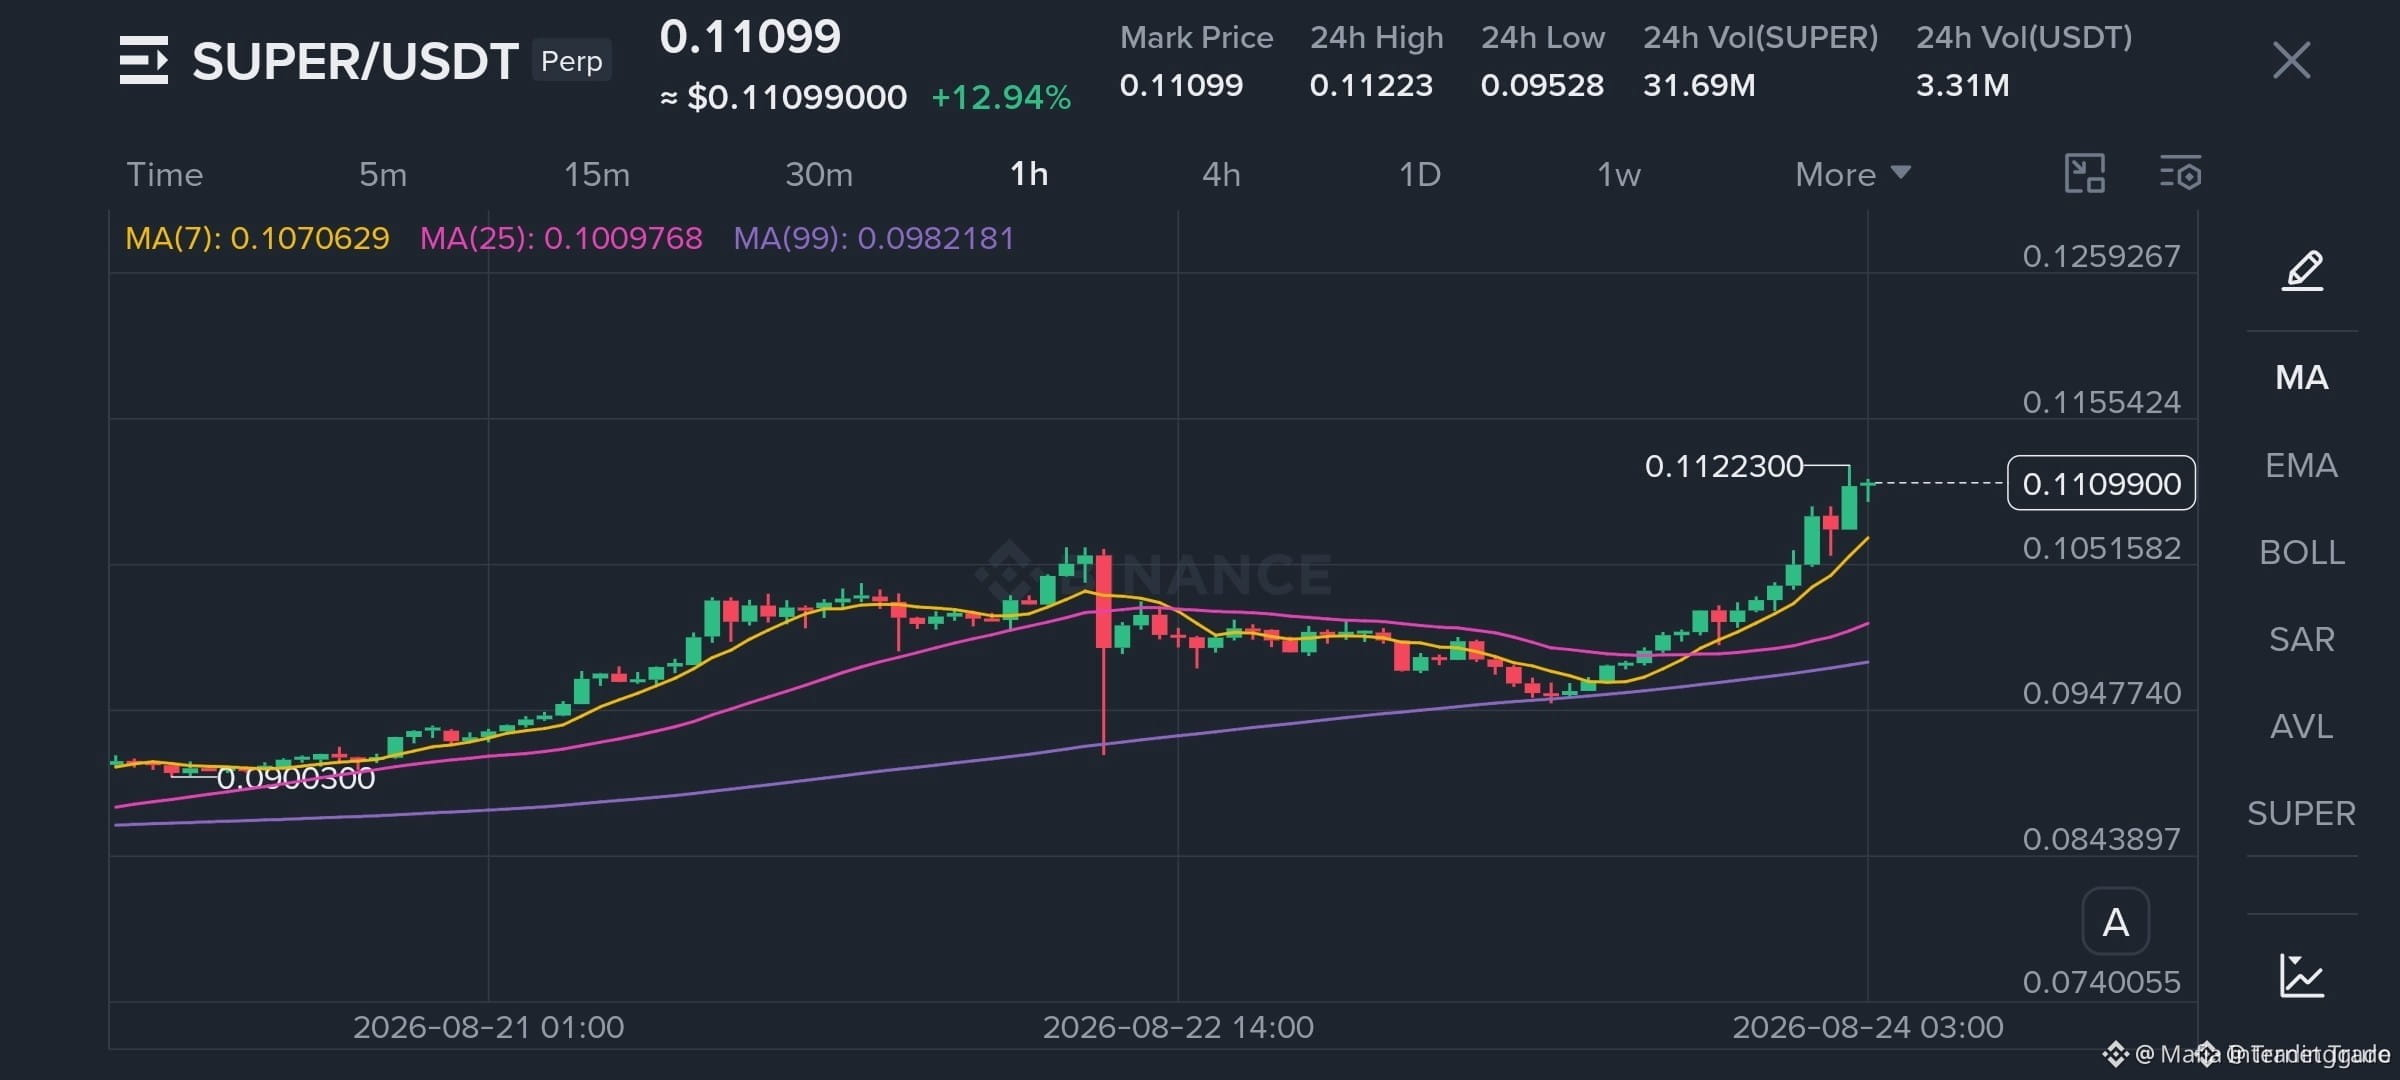Screen dimensions: 2400x1080
Task: Click the 24h High value 0.11223
Action: (x=1371, y=86)
